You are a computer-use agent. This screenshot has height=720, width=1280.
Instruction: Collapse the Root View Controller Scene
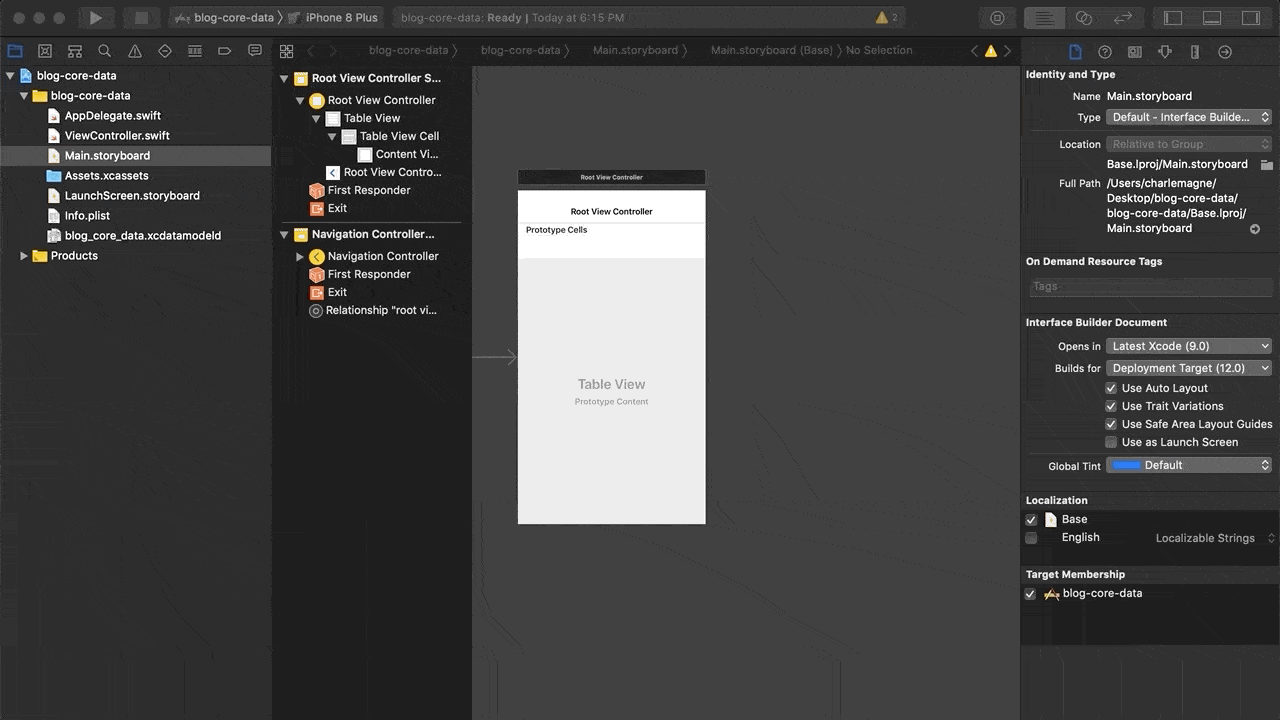pos(284,78)
